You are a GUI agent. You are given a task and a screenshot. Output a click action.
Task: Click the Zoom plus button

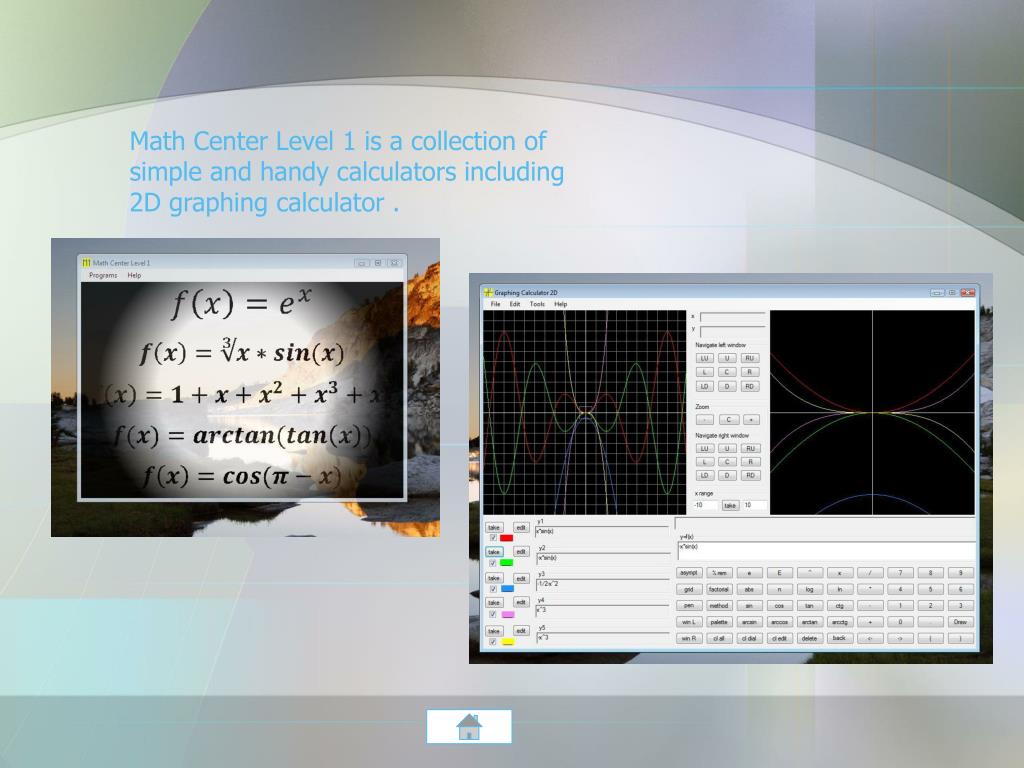(751, 419)
